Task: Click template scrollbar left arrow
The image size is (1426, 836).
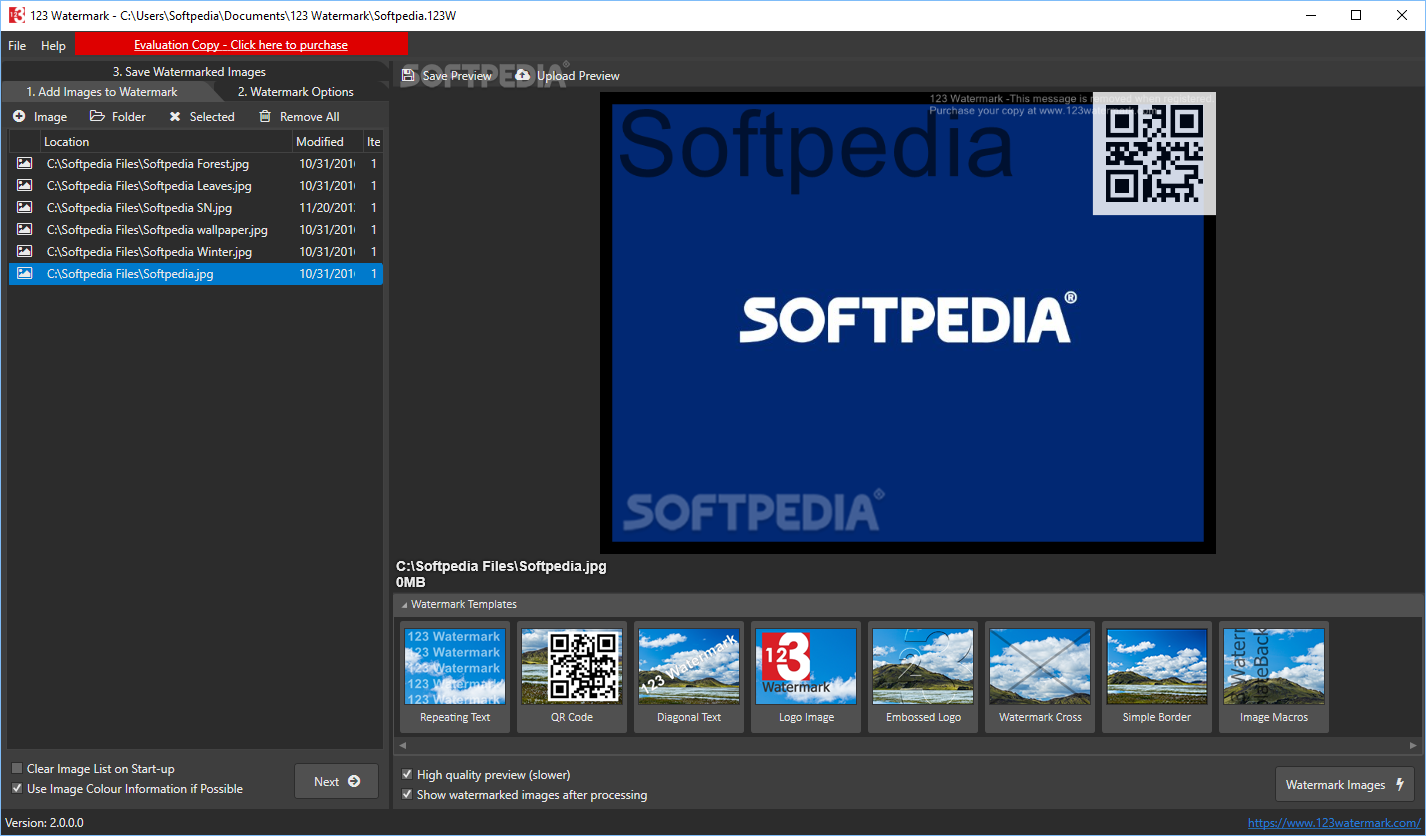Action: pos(403,746)
